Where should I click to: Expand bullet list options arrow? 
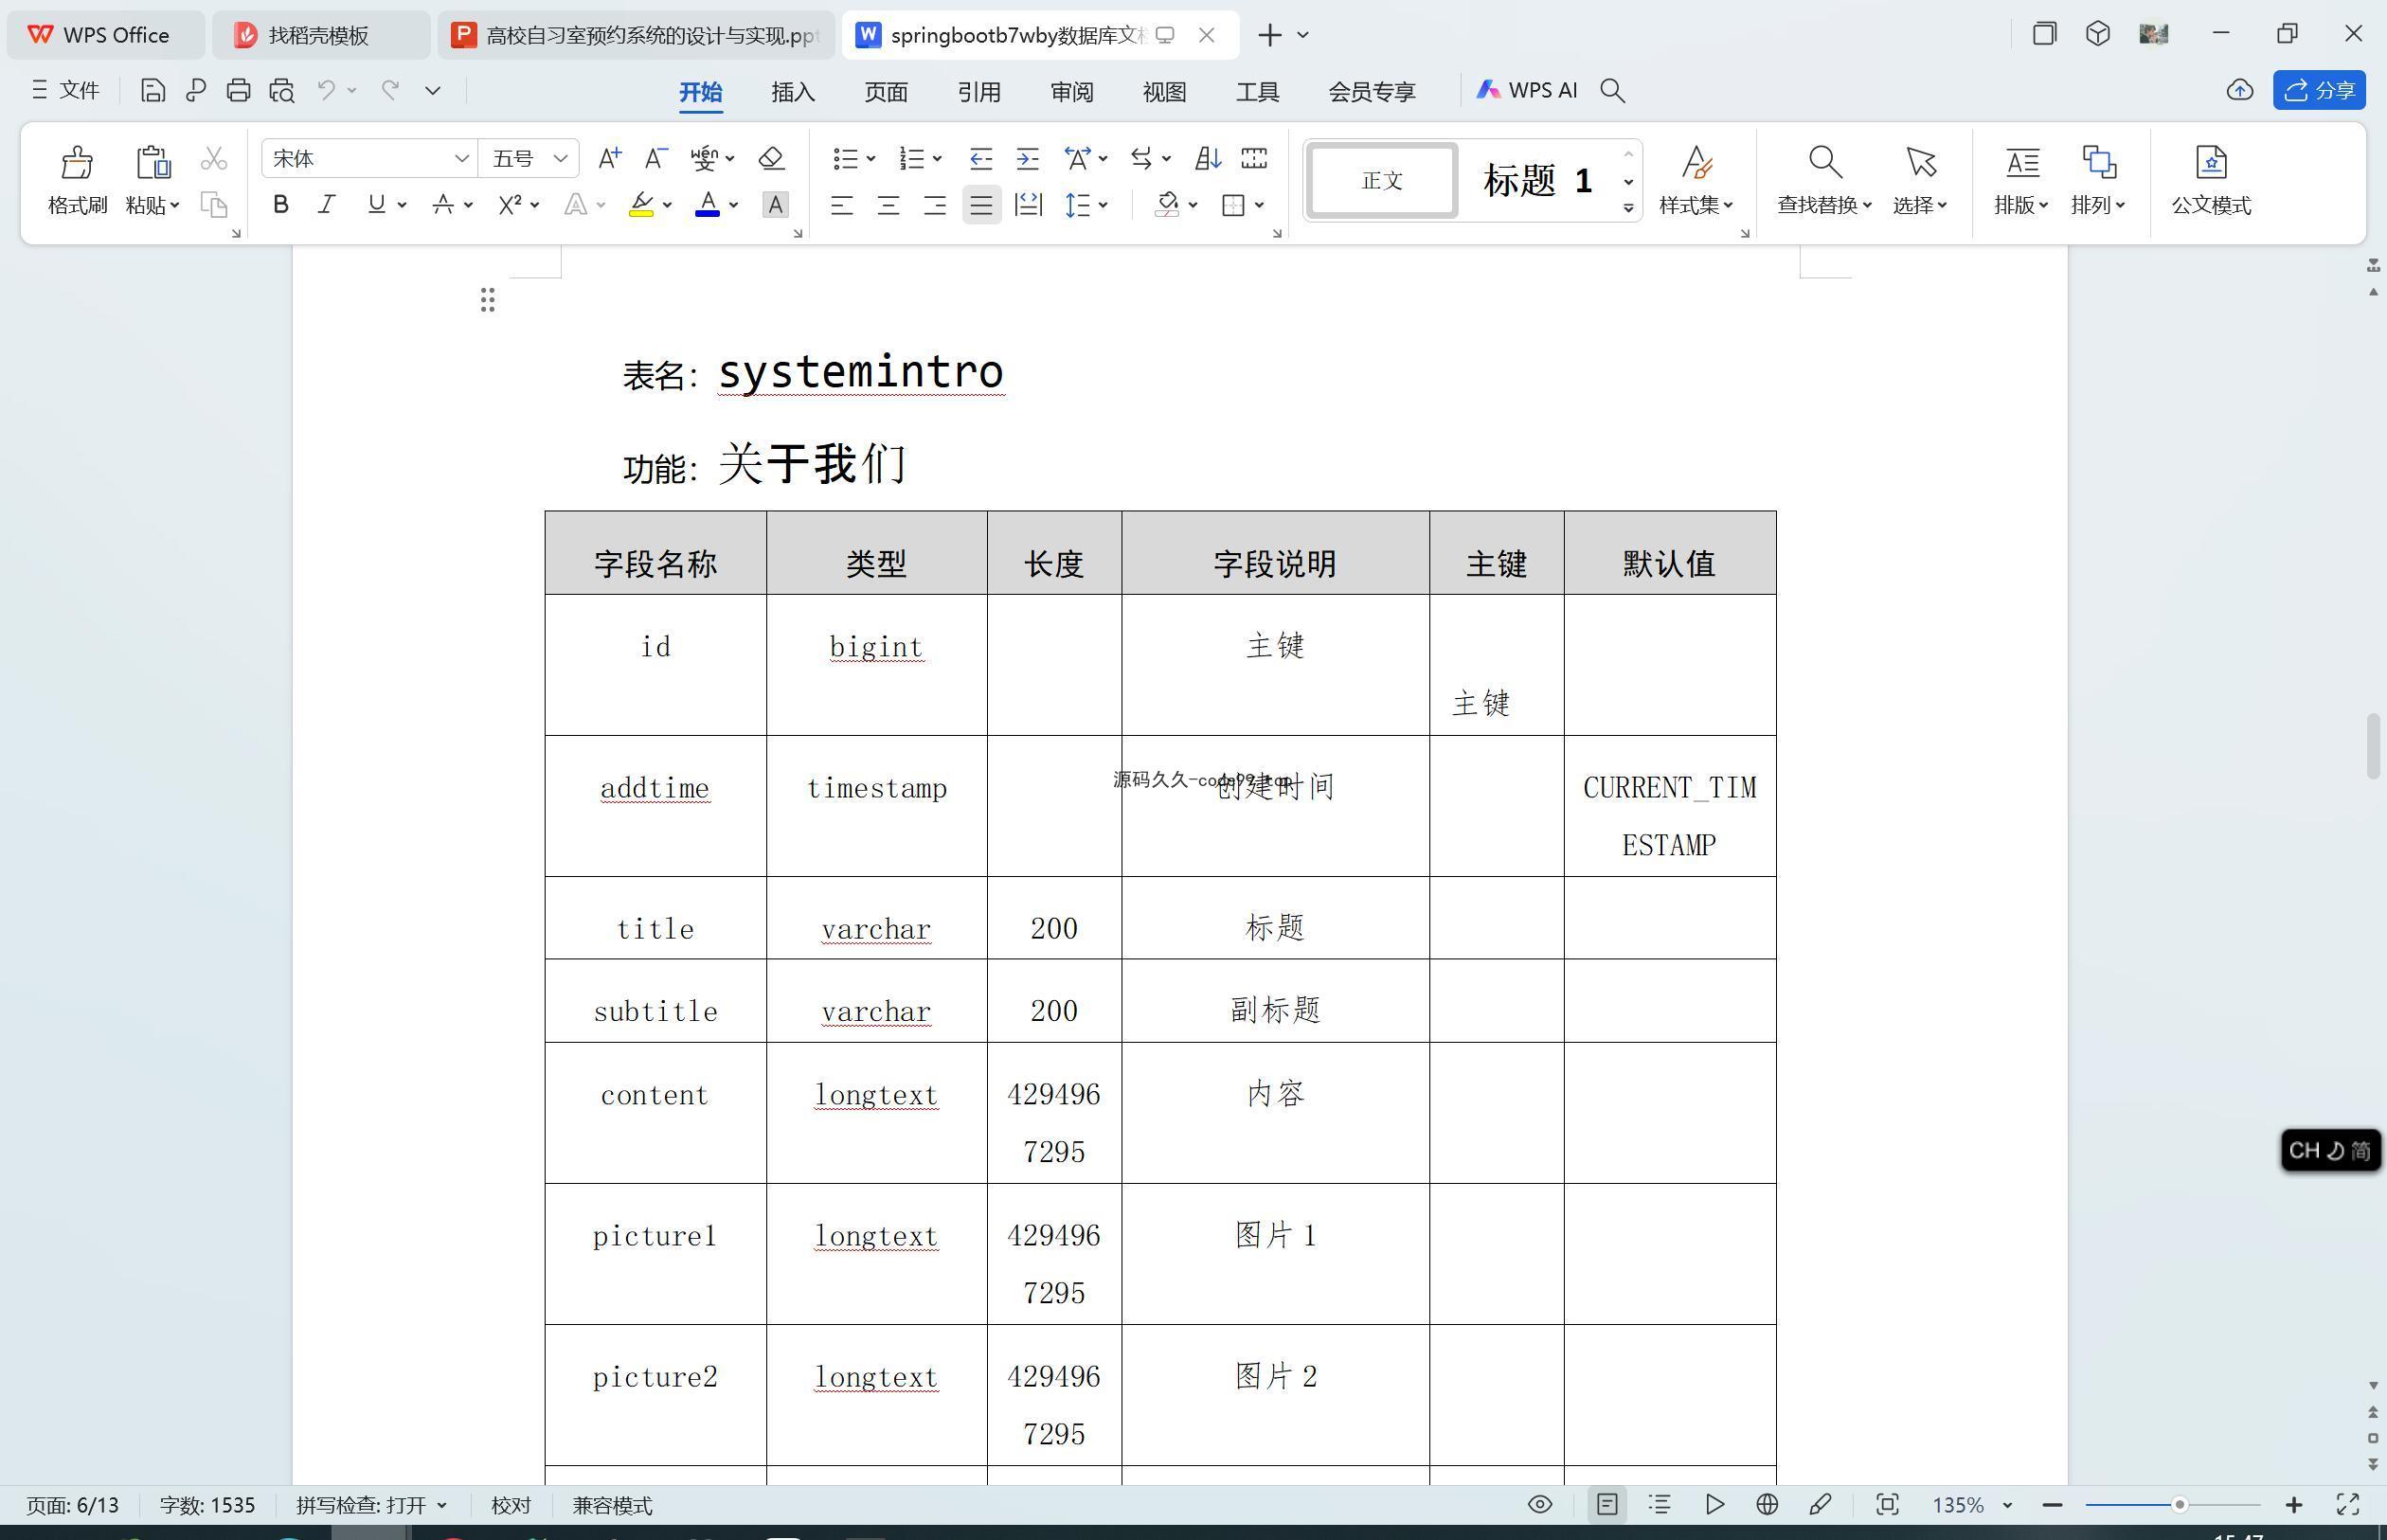coord(871,159)
